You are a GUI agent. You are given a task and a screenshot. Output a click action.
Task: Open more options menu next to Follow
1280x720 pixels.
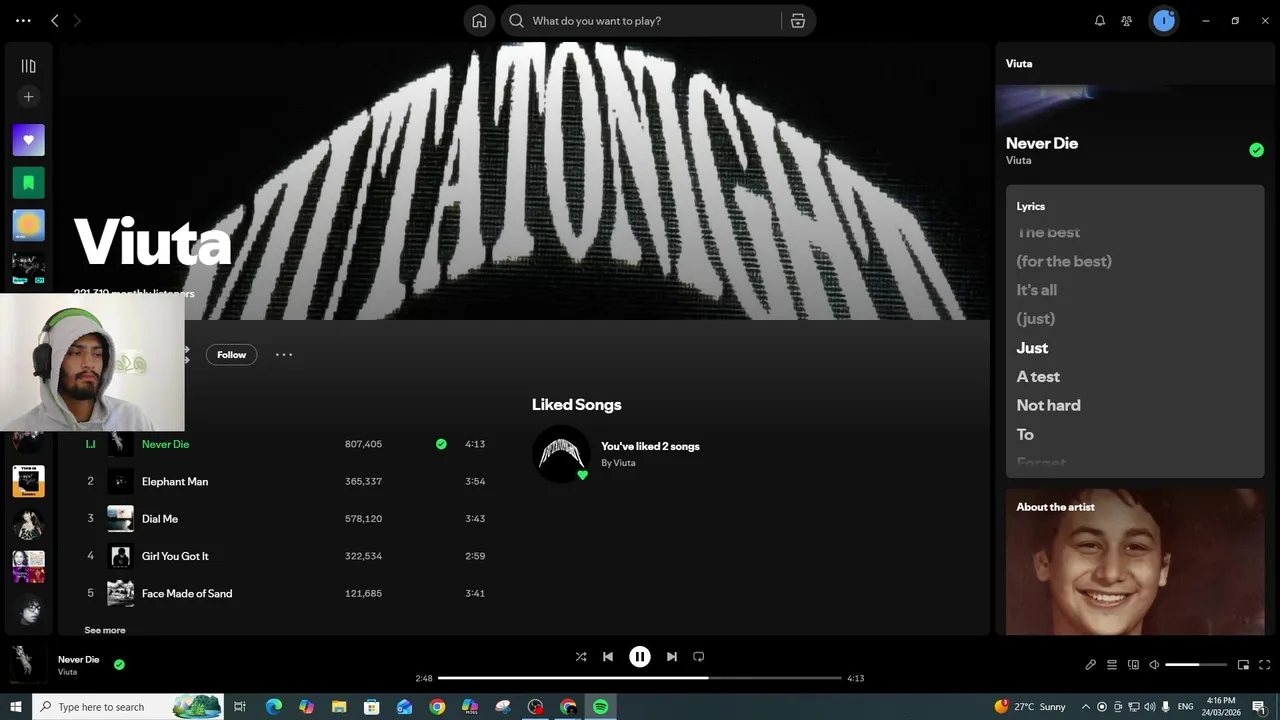pyautogui.click(x=284, y=355)
